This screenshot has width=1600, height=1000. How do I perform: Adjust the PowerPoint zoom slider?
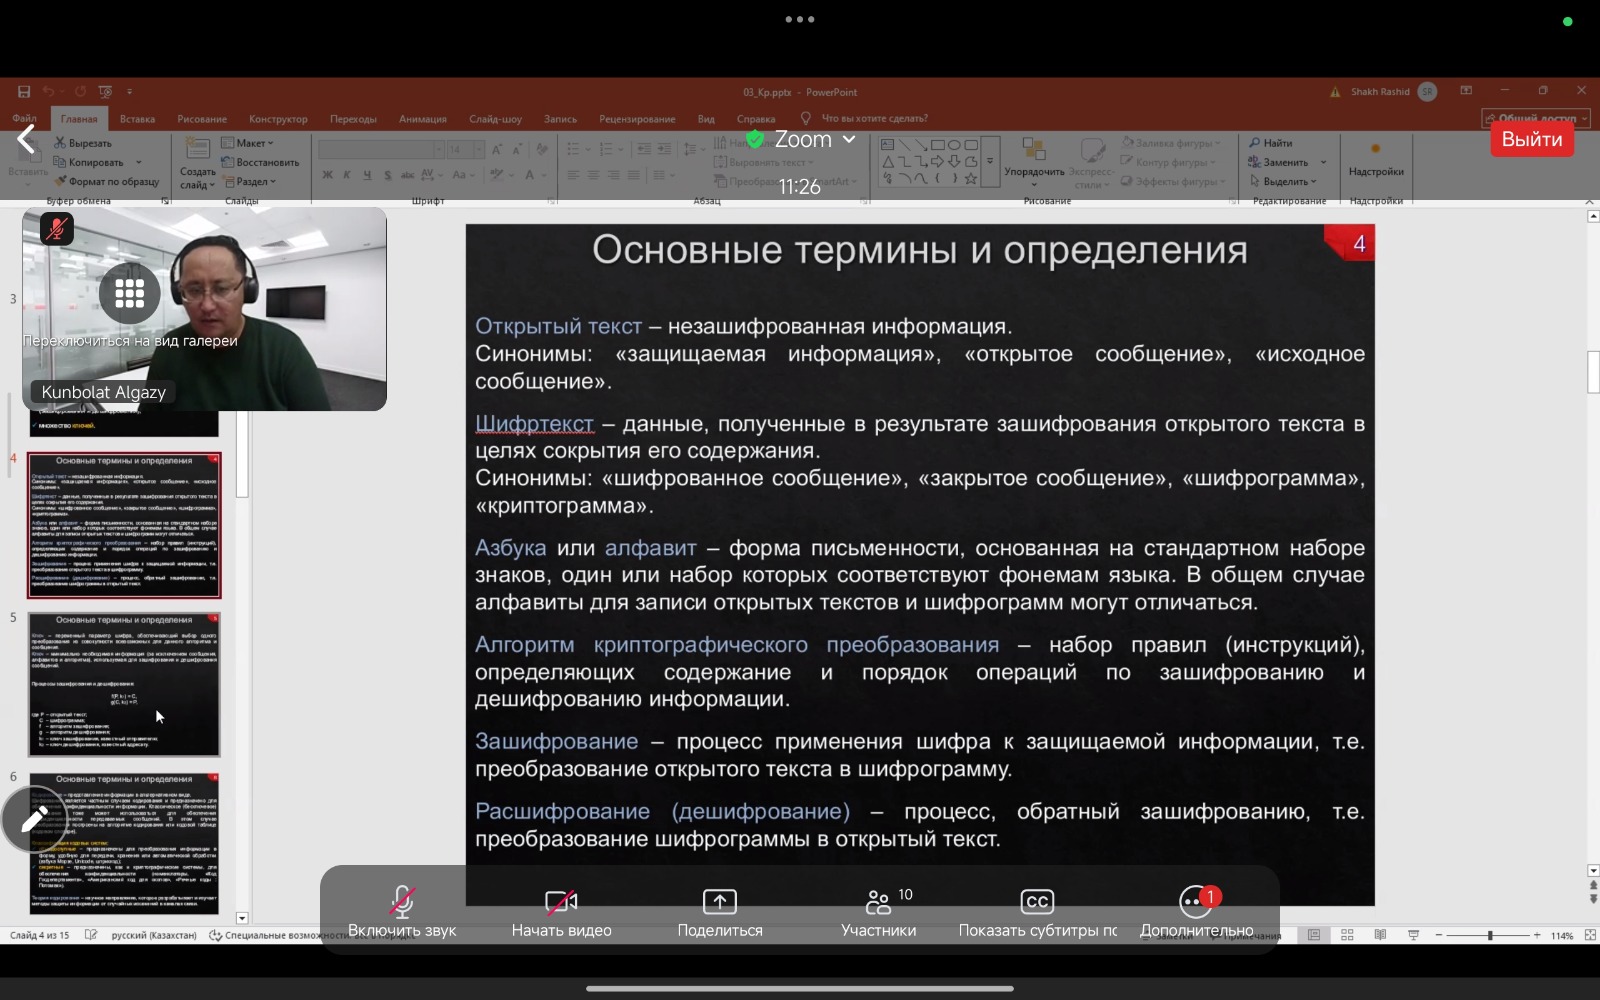1489,935
